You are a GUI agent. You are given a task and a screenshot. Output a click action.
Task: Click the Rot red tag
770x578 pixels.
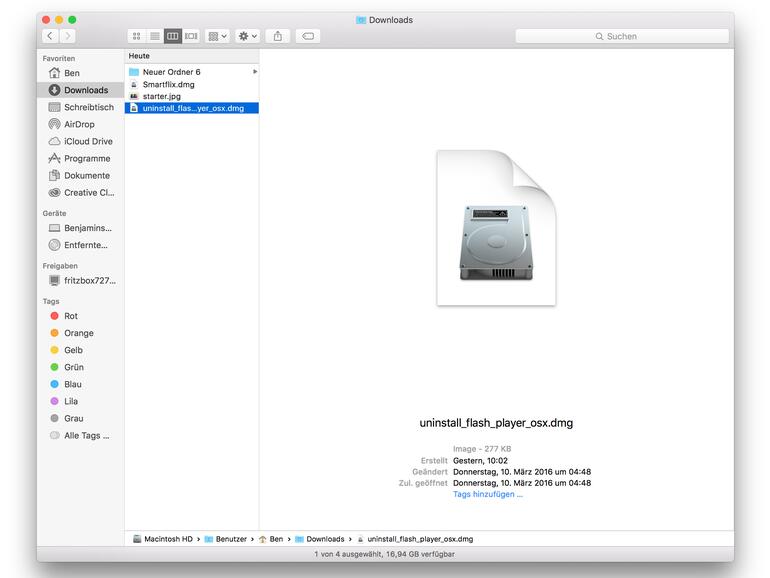point(71,316)
